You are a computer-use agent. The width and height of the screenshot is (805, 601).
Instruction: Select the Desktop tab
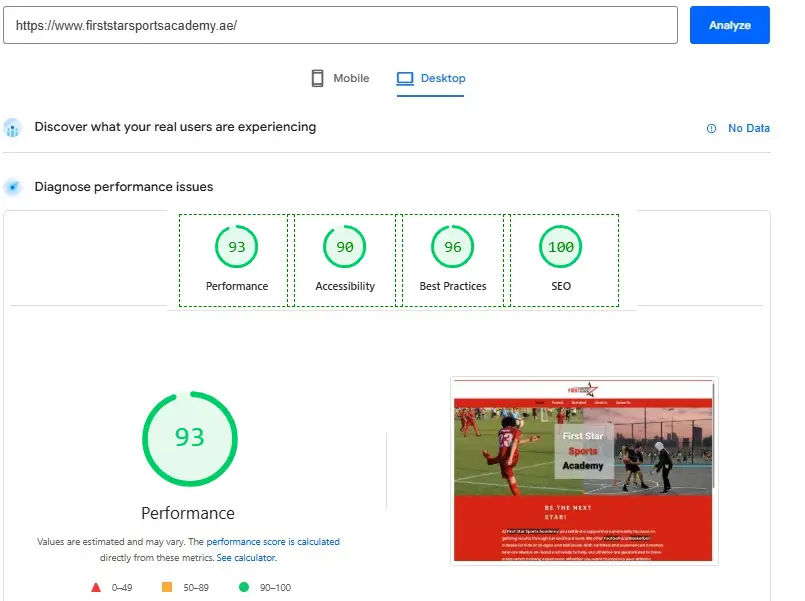pos(431,78)
